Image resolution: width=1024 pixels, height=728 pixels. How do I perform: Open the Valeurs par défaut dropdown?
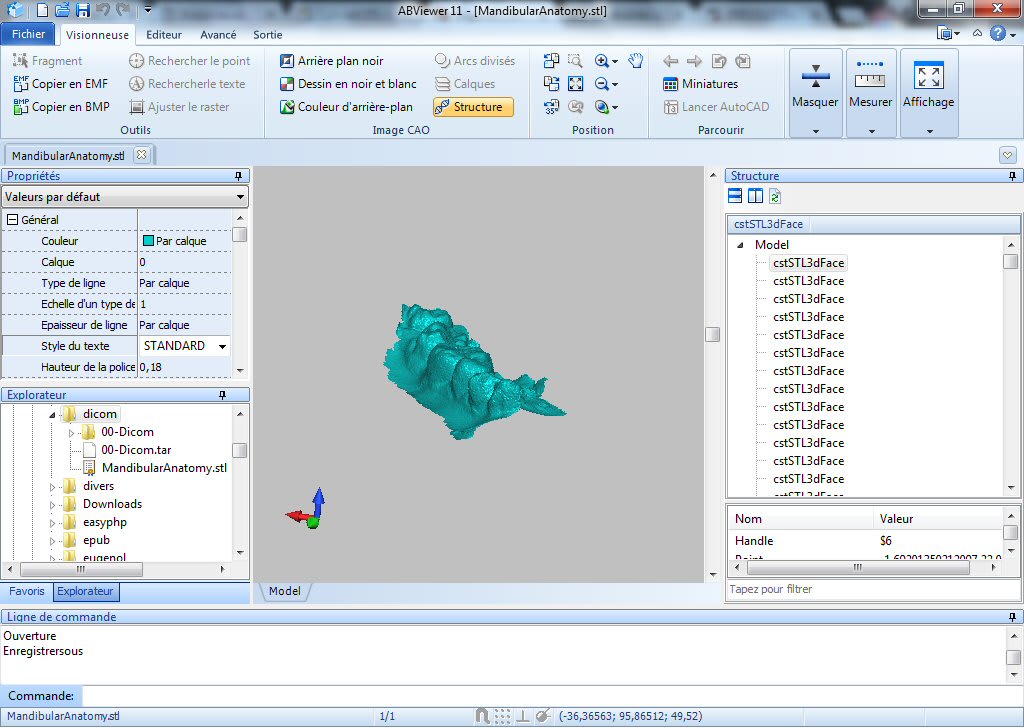(x=124, y=197)
